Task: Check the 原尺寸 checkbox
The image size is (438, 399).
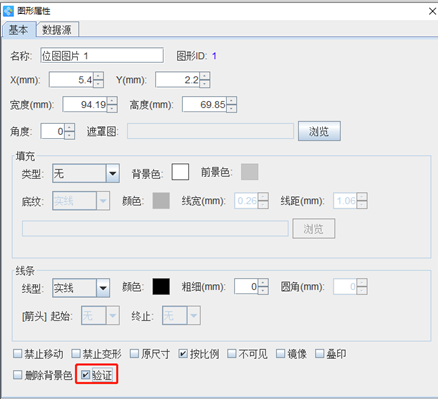Action: pos(134,354)
